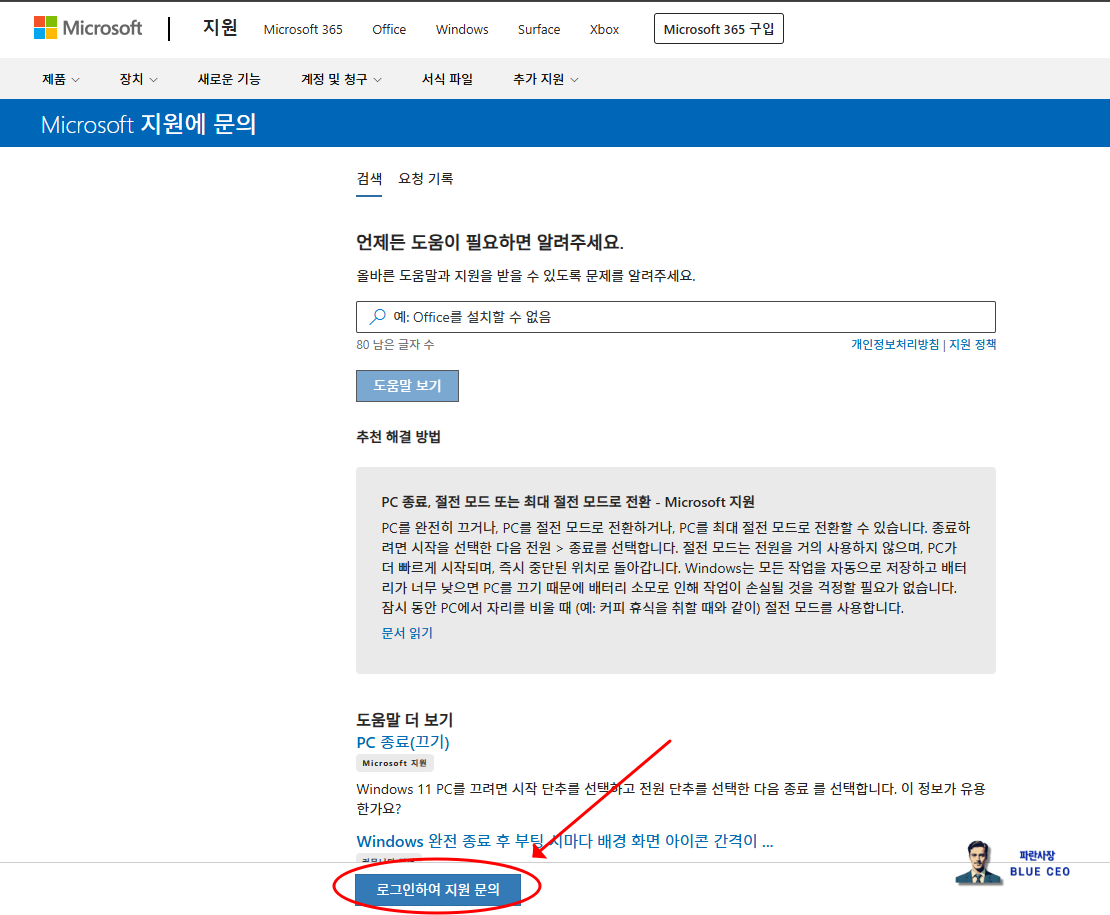This screenshot has width=1110, height=915.
Task: Focus the problem description search field
Action: click(675, 317)
